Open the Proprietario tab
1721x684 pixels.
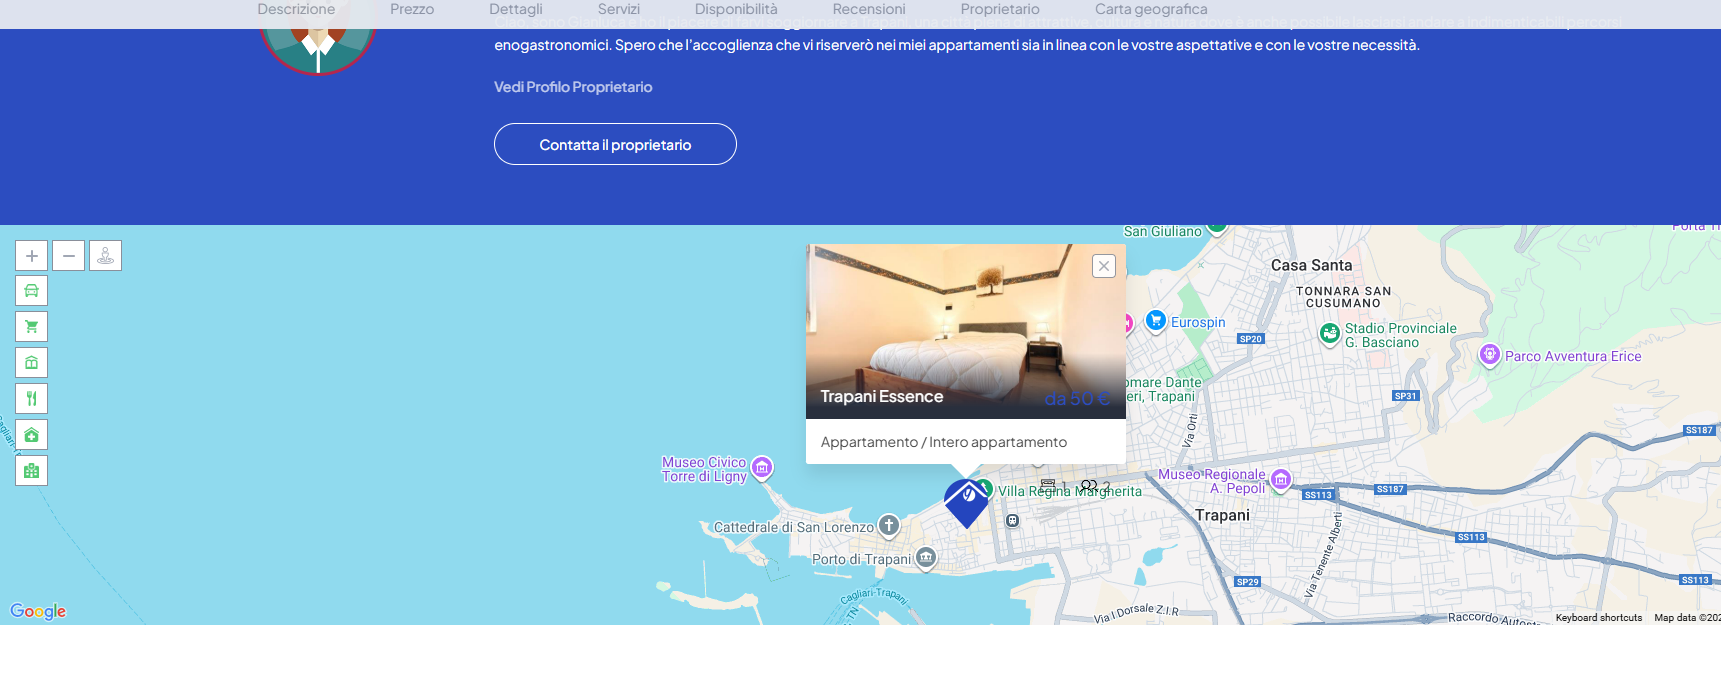click(x=1000, y=9)
